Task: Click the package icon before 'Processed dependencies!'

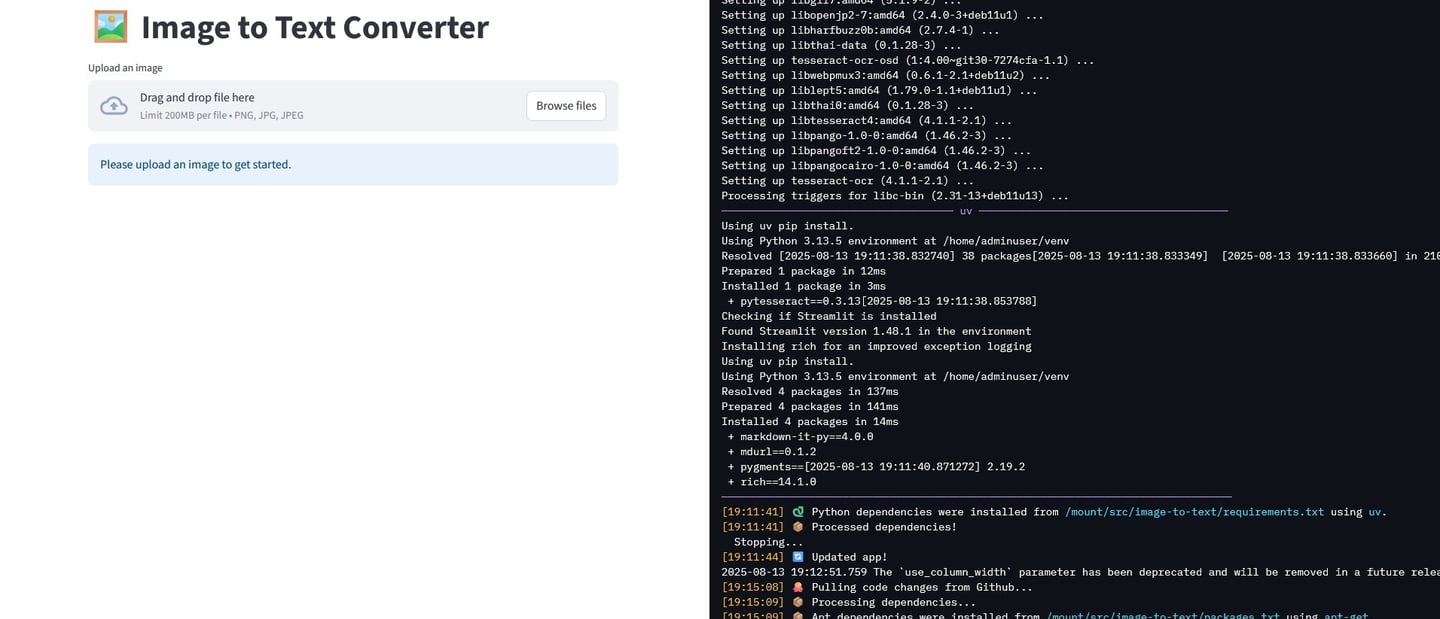Action: (798, 527)
